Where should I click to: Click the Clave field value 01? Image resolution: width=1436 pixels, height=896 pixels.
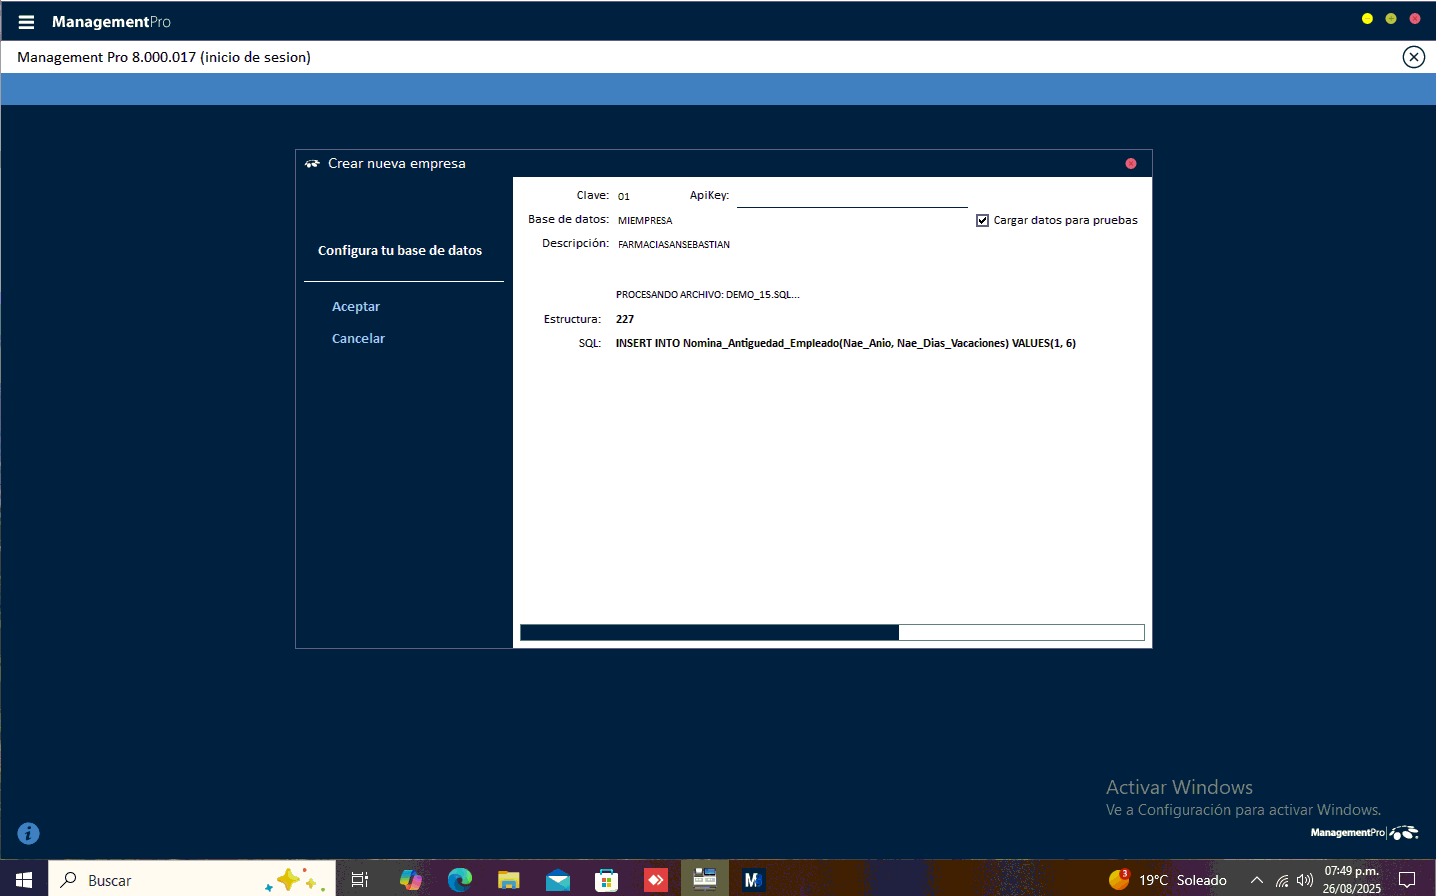coord(624,197)
